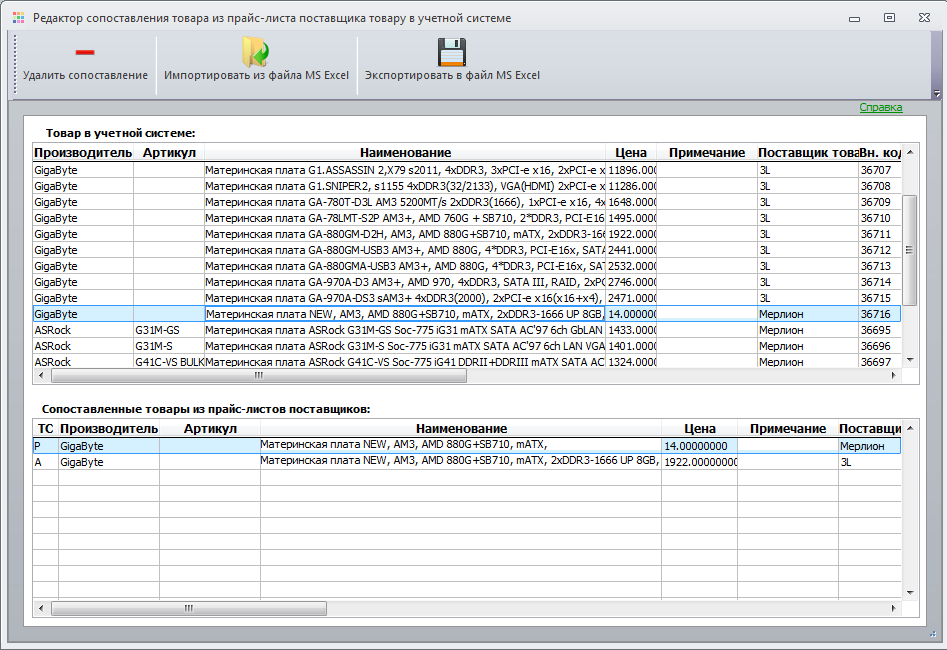Click article cell 'G31M-GS'

point(169,330)
